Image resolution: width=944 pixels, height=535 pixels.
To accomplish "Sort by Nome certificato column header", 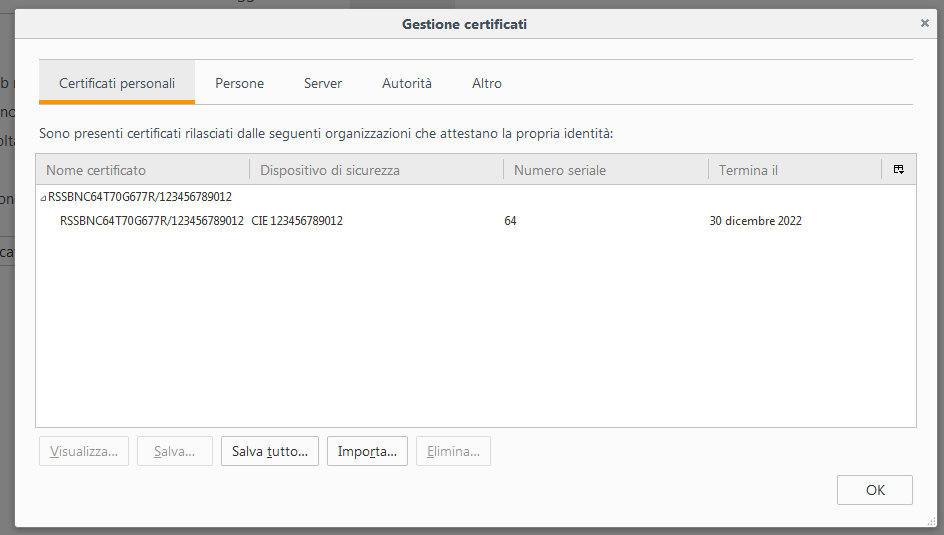I will tap(143, 170).
